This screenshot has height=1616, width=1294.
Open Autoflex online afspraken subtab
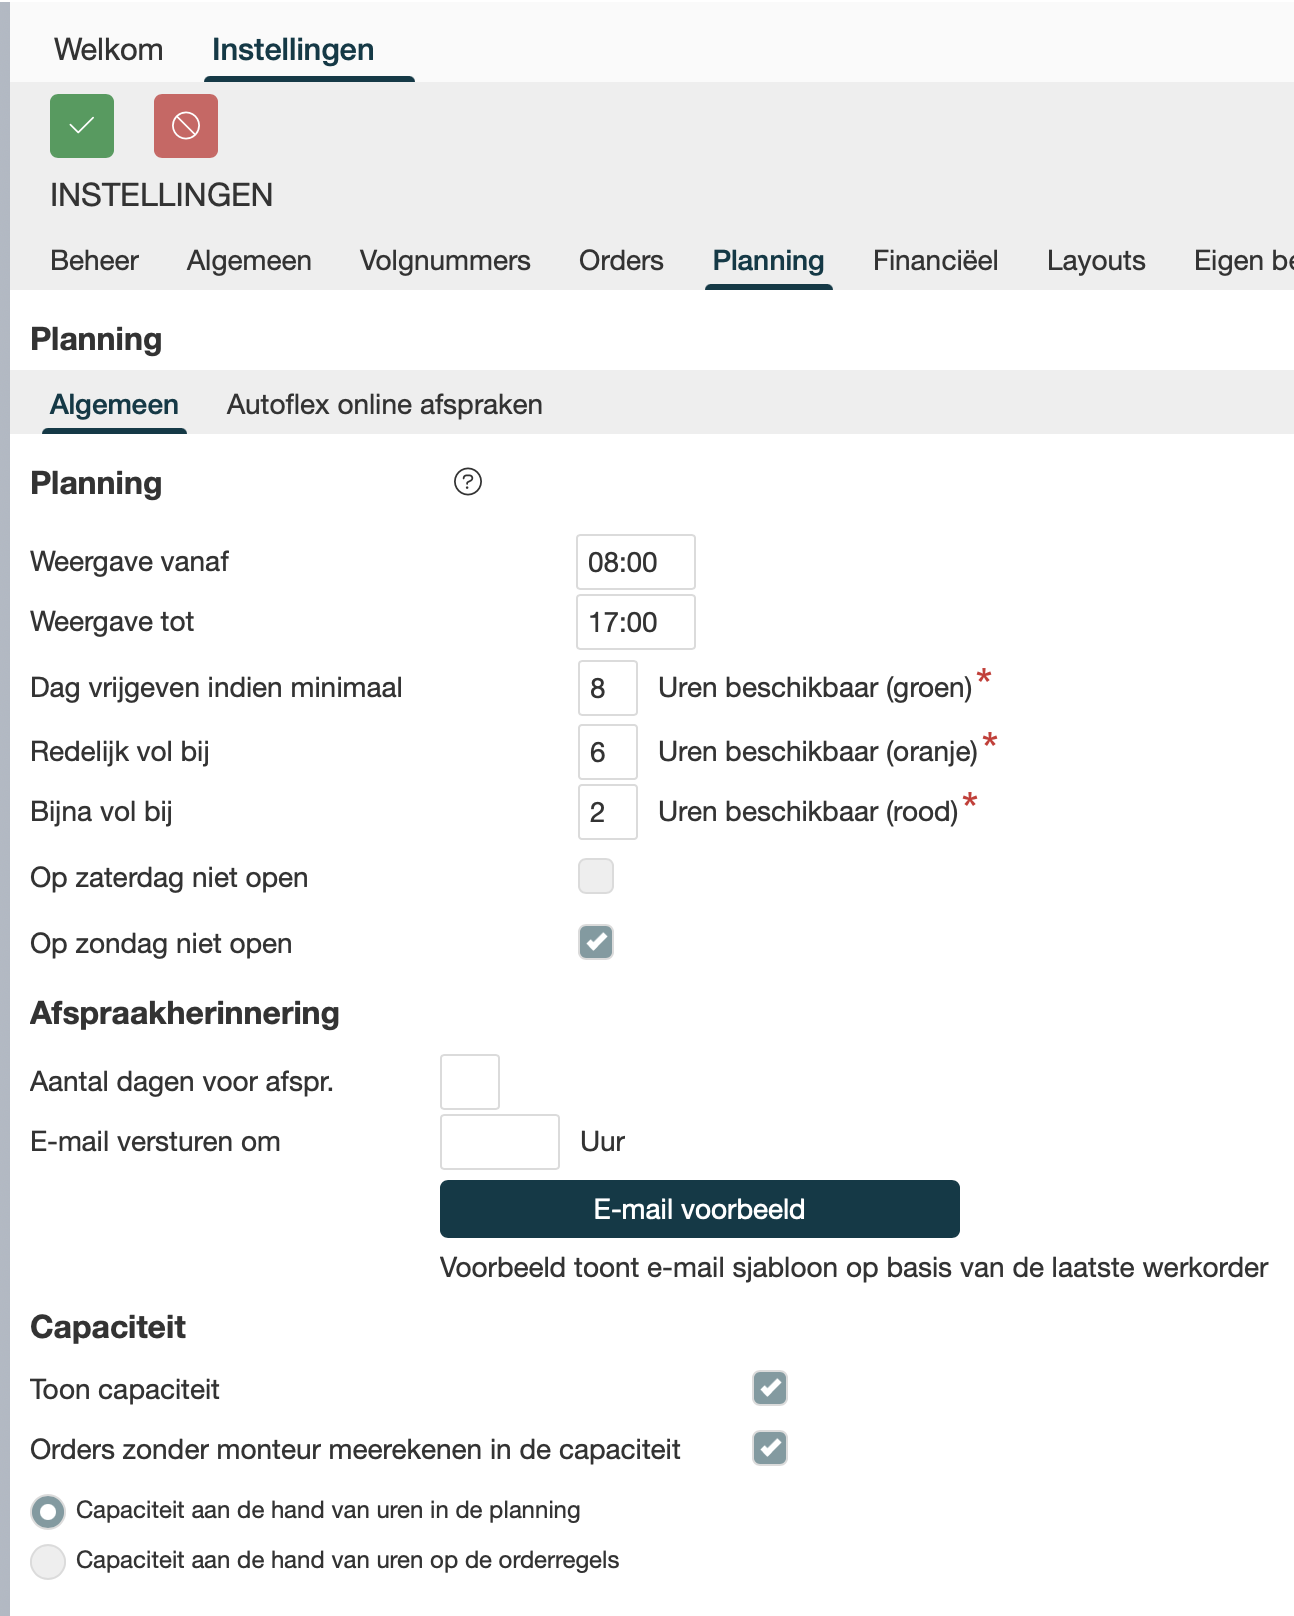385,405
